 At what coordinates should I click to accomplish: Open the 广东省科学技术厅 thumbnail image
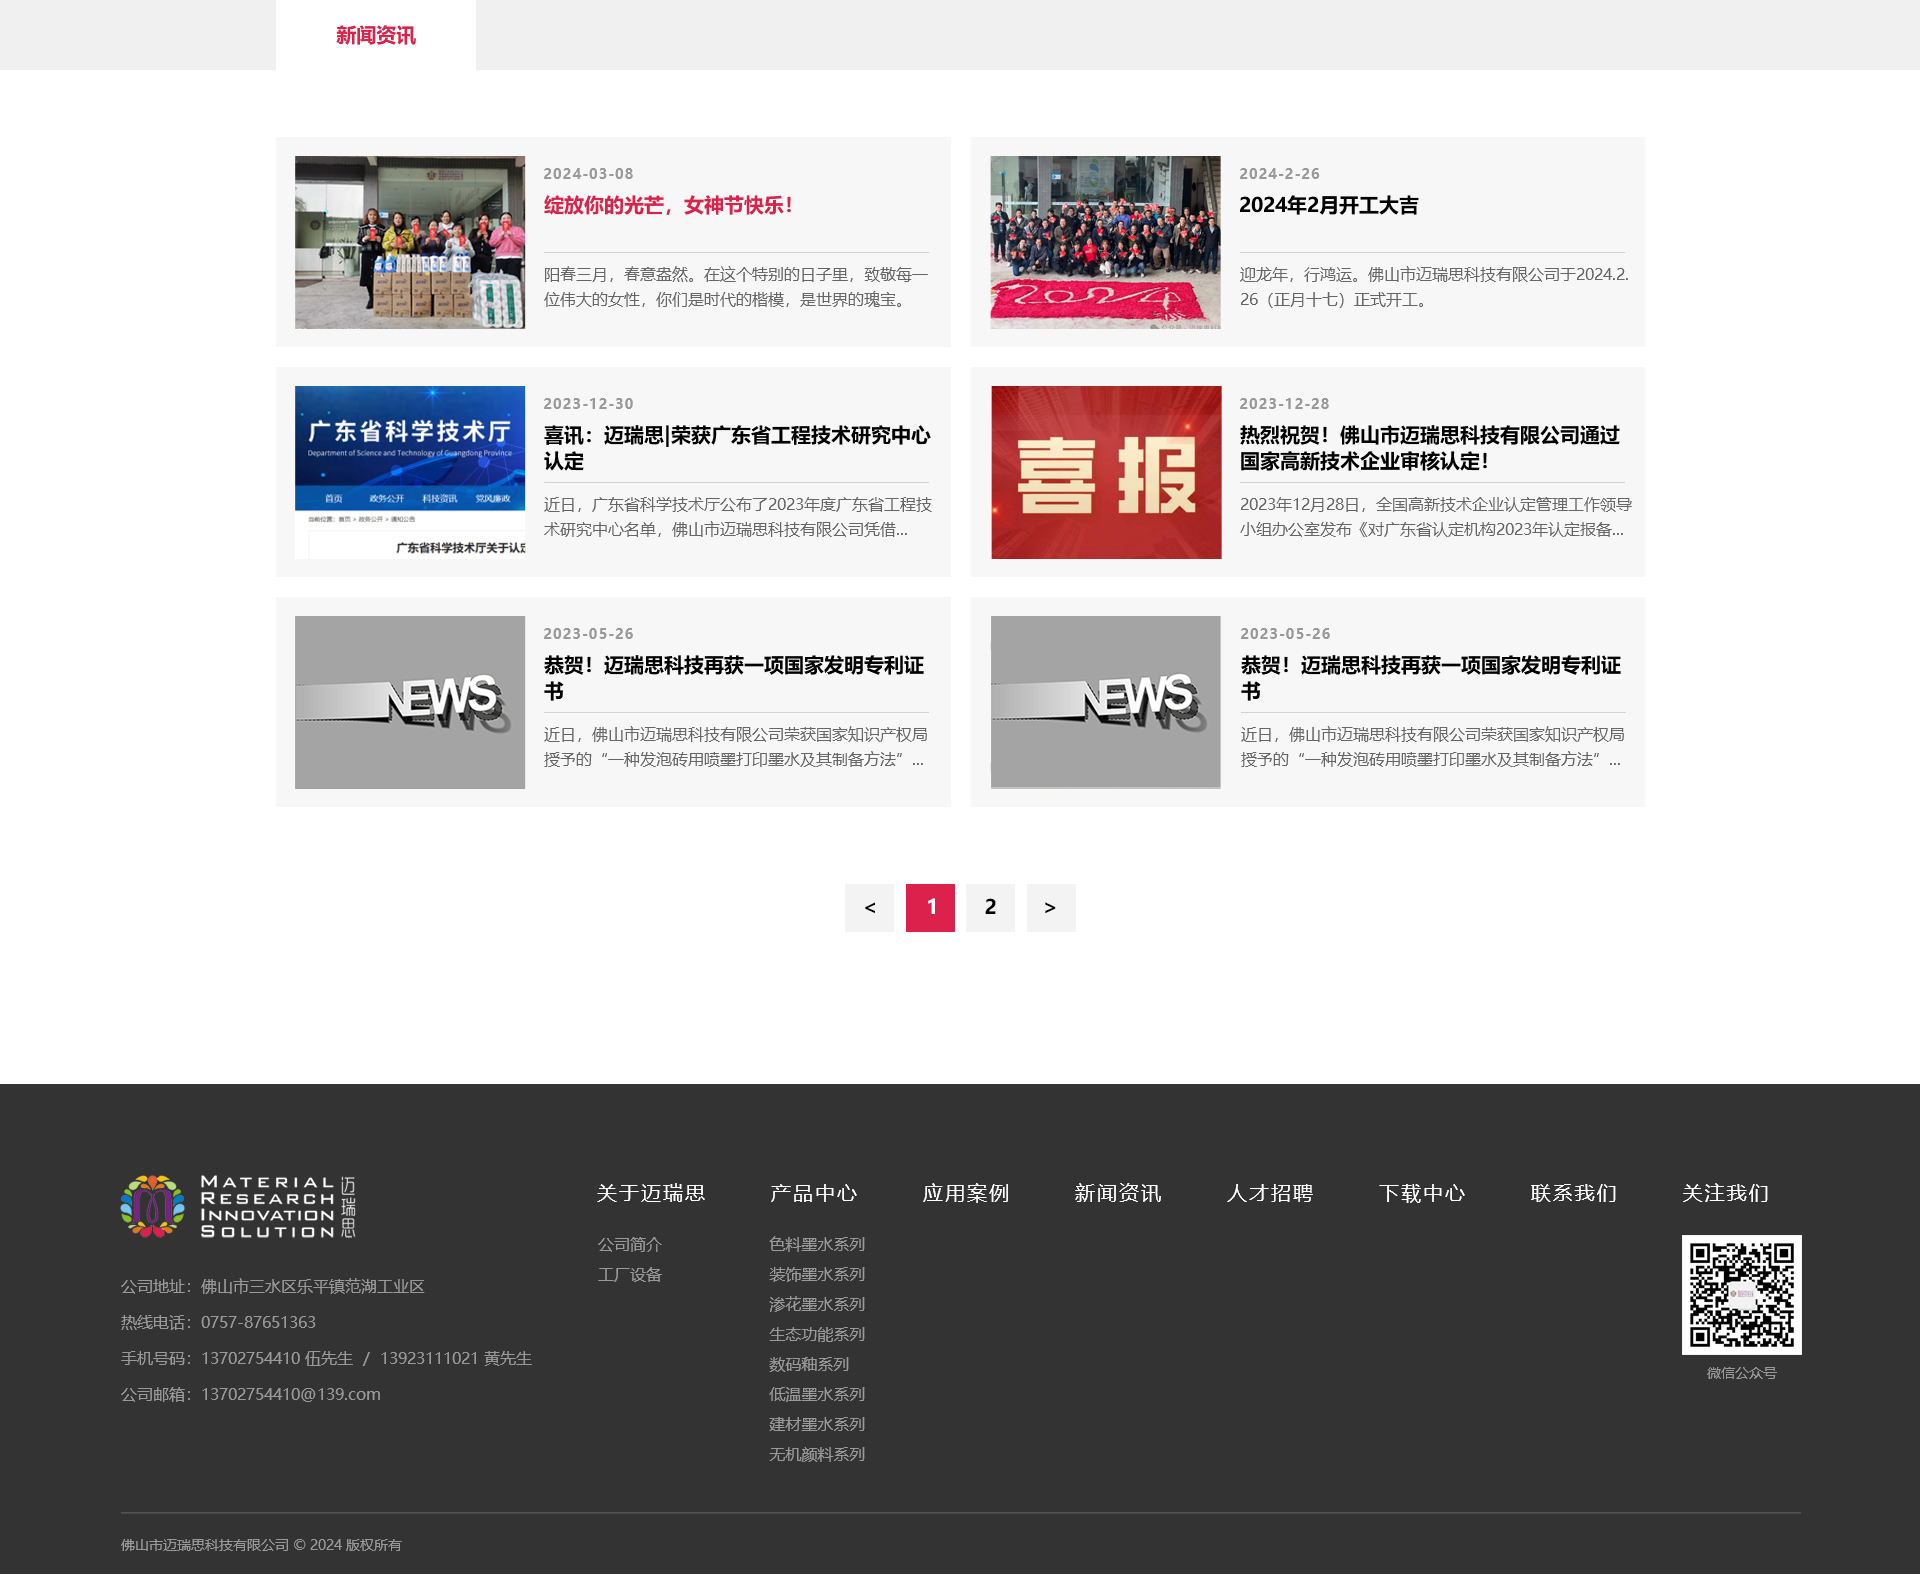[x=409, y=472]
